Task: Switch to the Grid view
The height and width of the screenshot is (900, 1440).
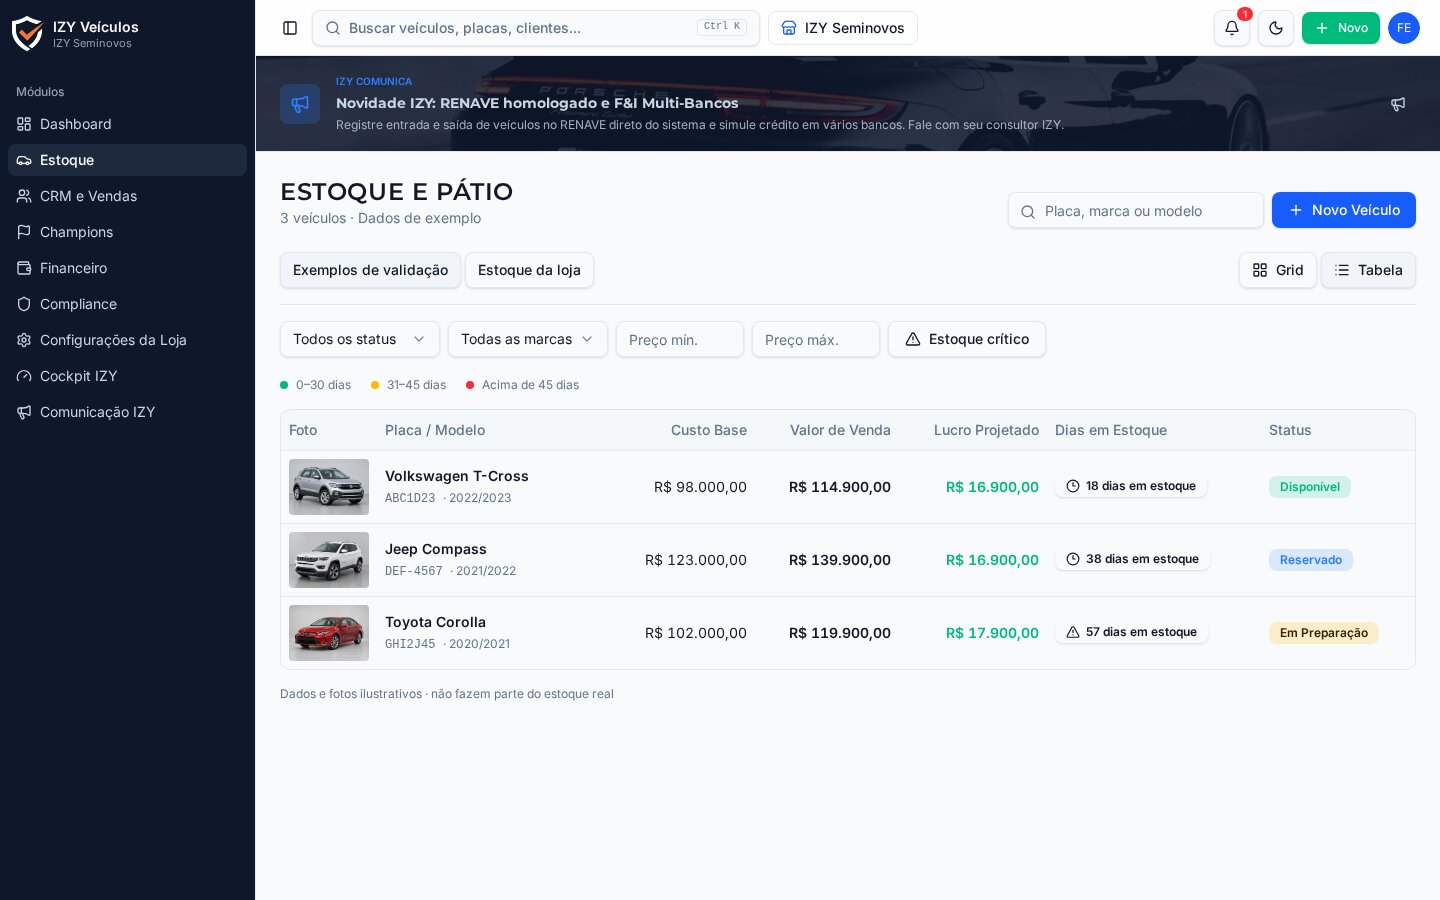Action: tap(1278, 270)
